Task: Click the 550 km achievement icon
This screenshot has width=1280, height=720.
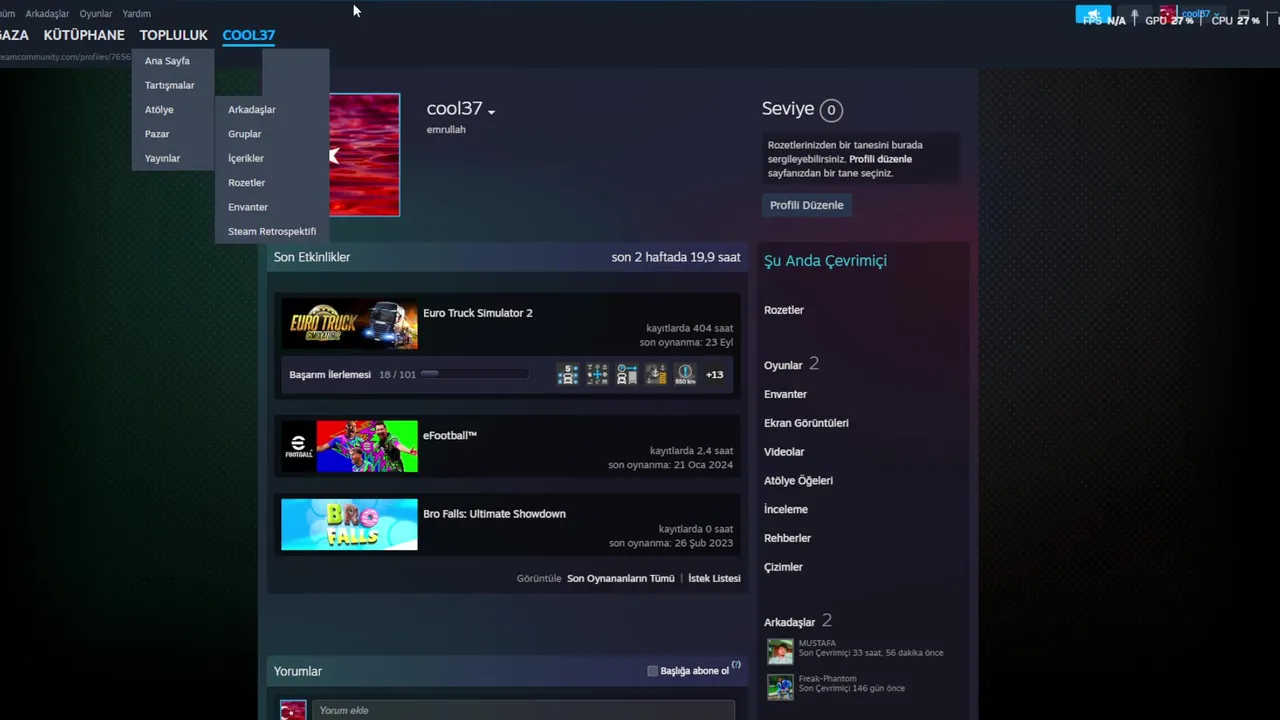Action: 685,374
